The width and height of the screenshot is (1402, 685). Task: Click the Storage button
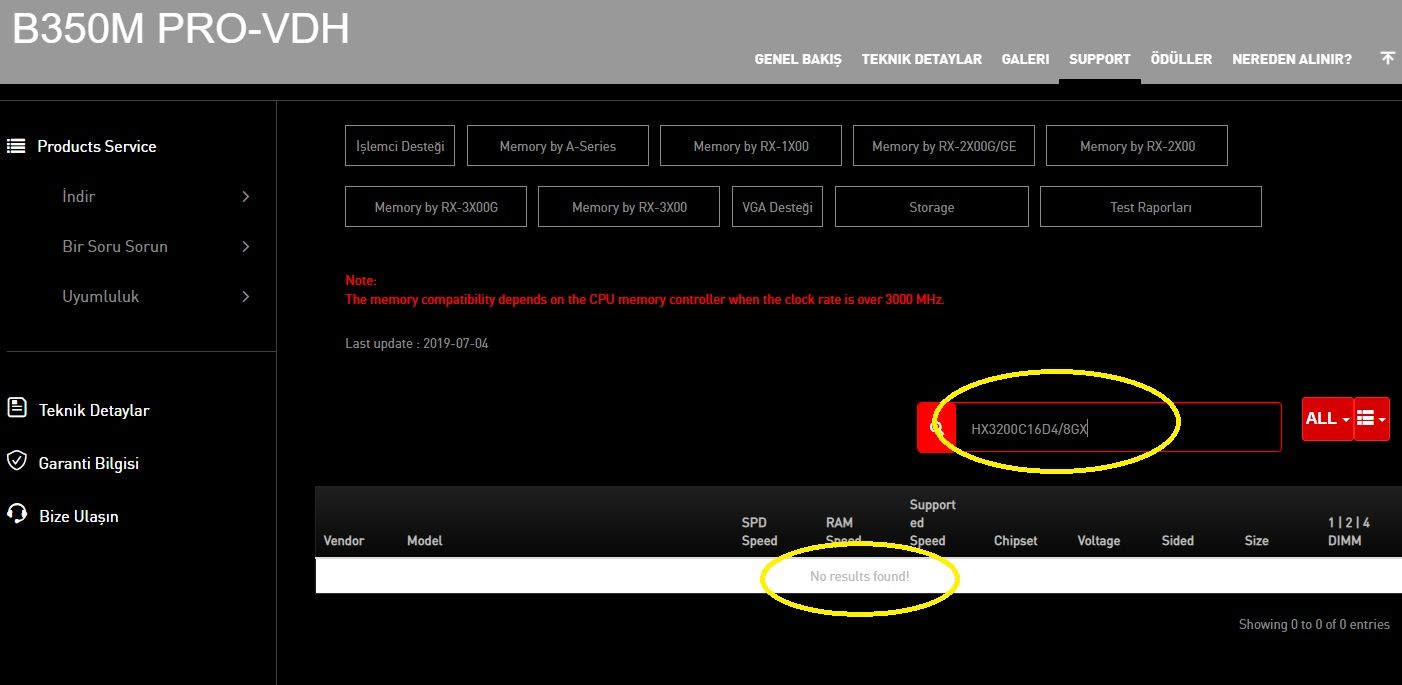click(932, 207)
